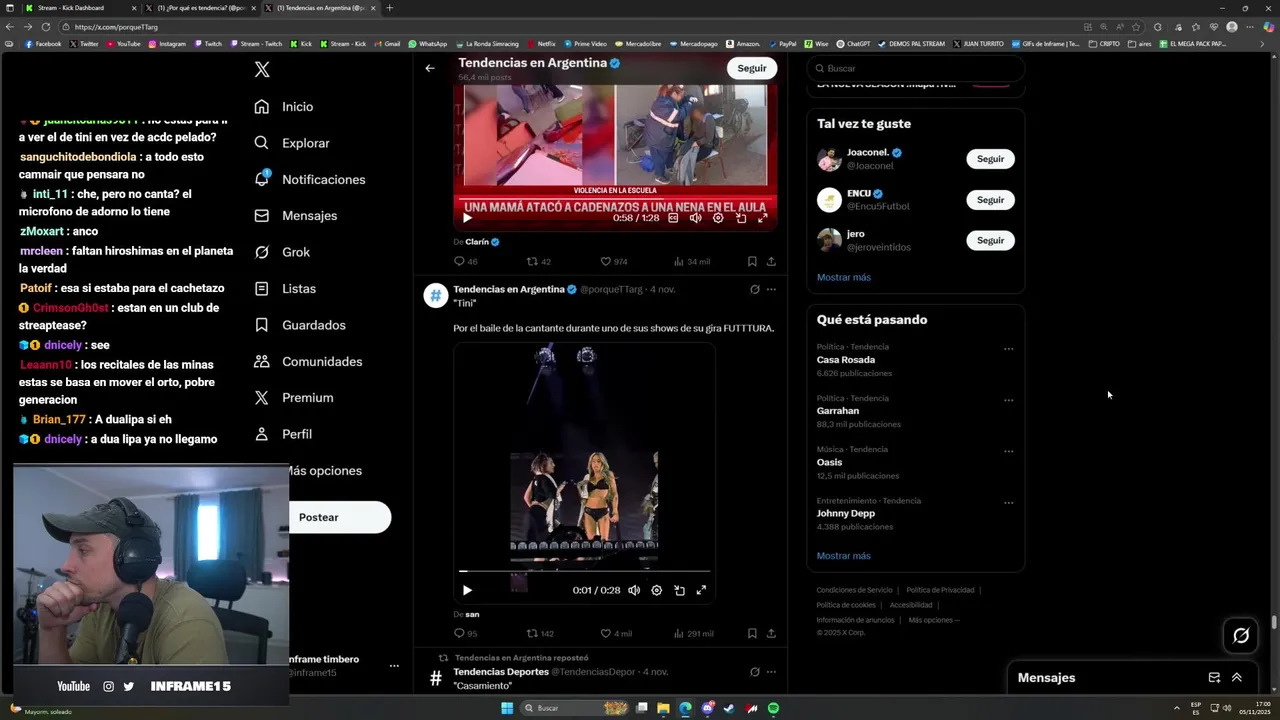Viewport: 1280px width, 720px height.
Task: Open settings gear on the Tini video
Action: pos(657,590)
